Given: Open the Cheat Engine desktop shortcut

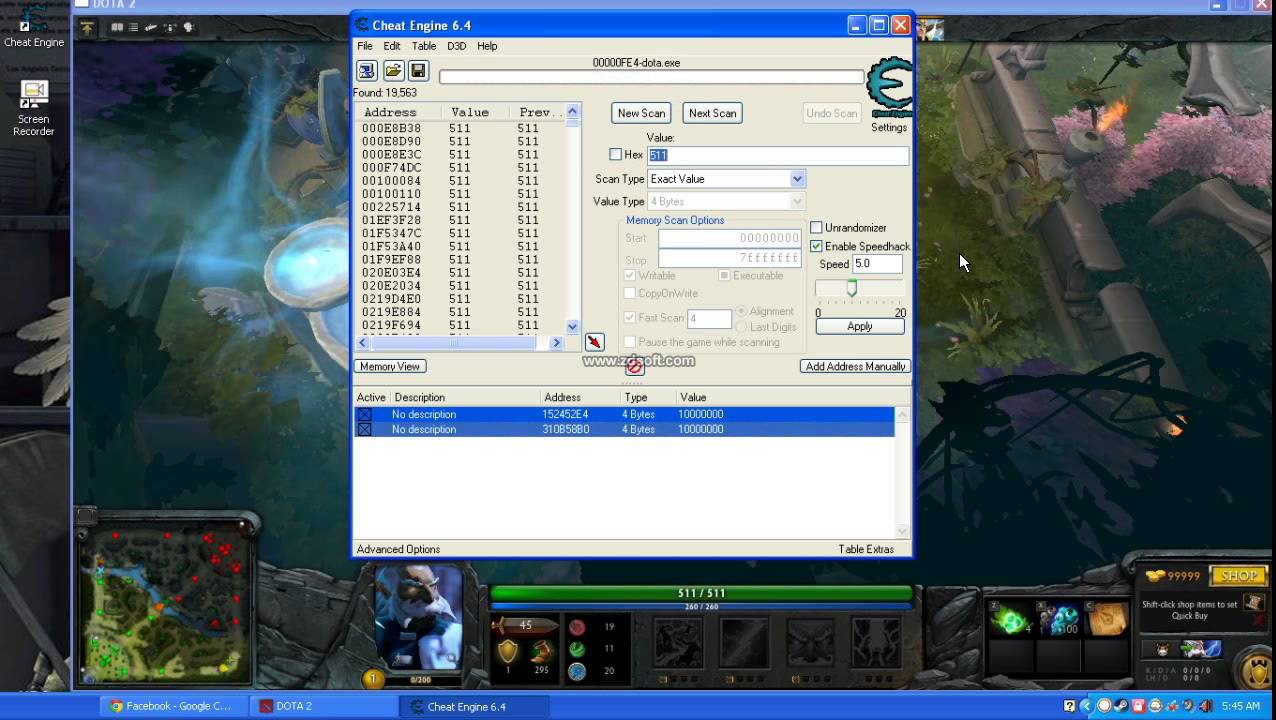Looking at the screenshot, I should pyautogui.click(x=34, y=25).
